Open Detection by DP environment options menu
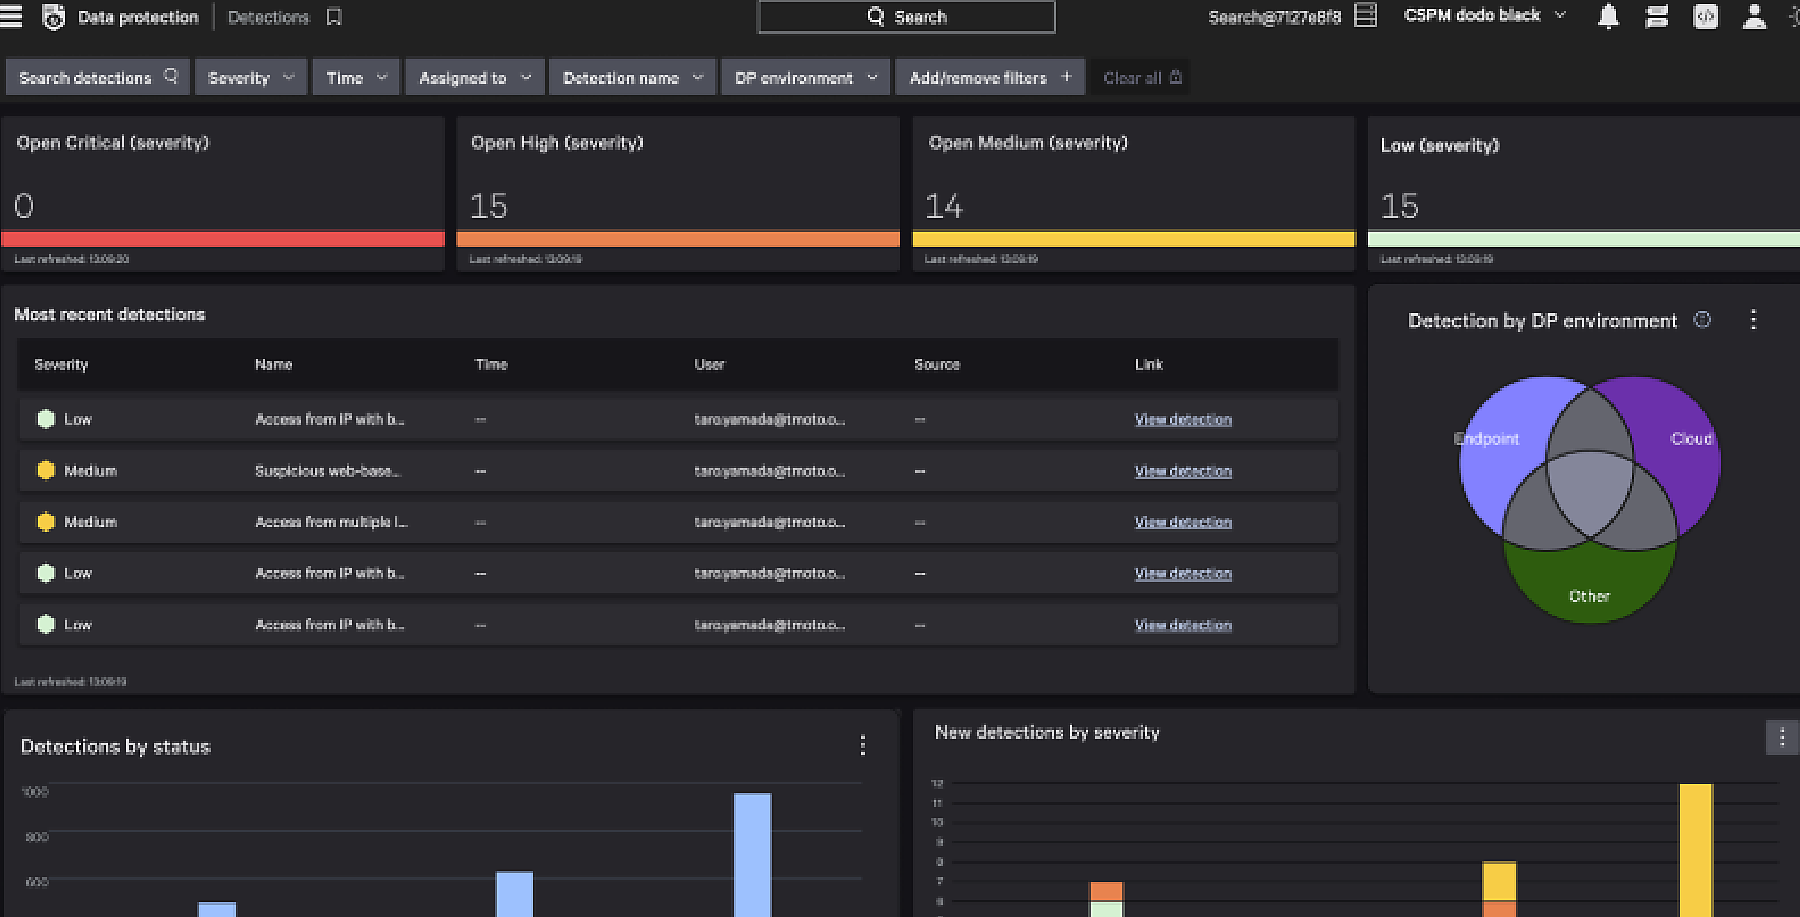 tap(1753, 320)
